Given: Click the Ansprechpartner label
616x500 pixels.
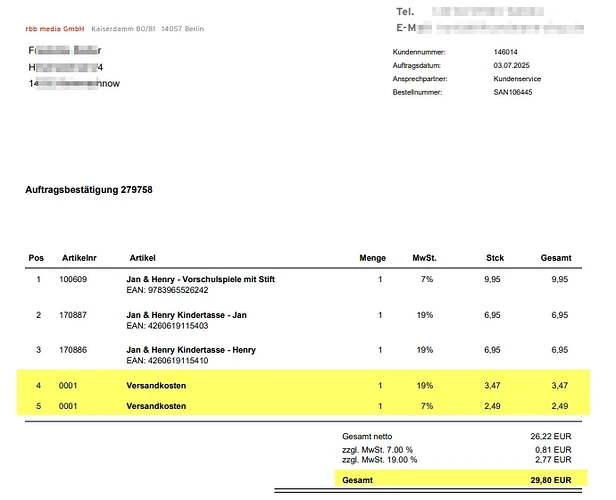Looking at the screenshot, I should (x=420, y=79).
